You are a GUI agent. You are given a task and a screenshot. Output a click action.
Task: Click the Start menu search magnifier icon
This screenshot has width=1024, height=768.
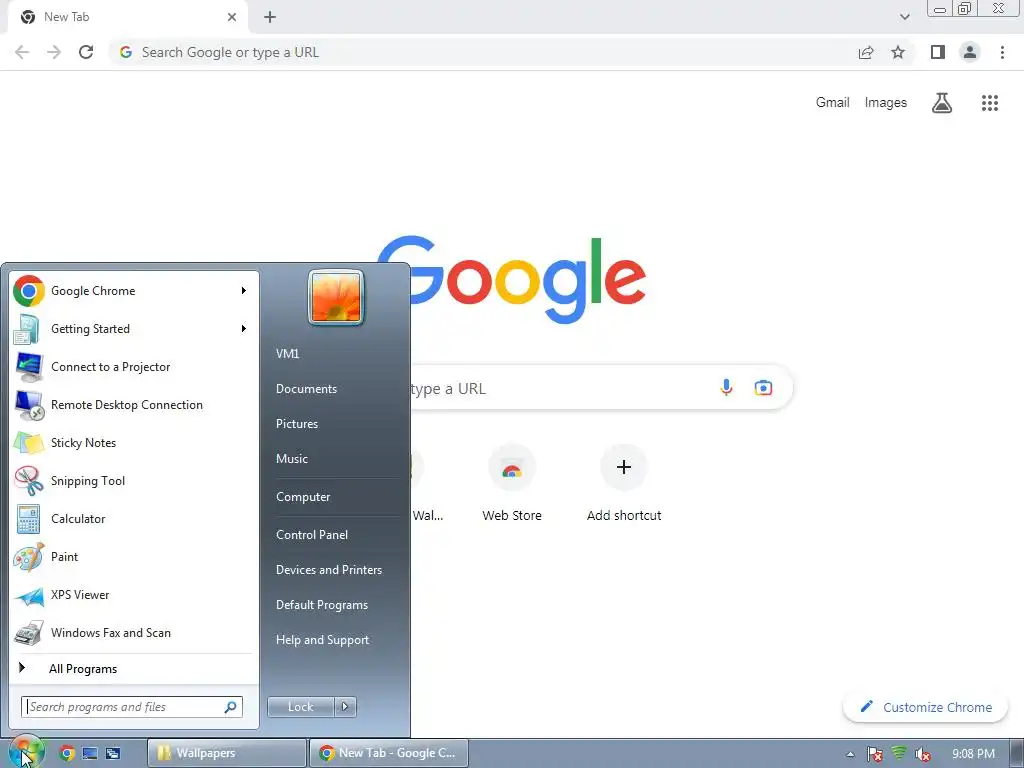pyautogui.click(x=231, y=707)
